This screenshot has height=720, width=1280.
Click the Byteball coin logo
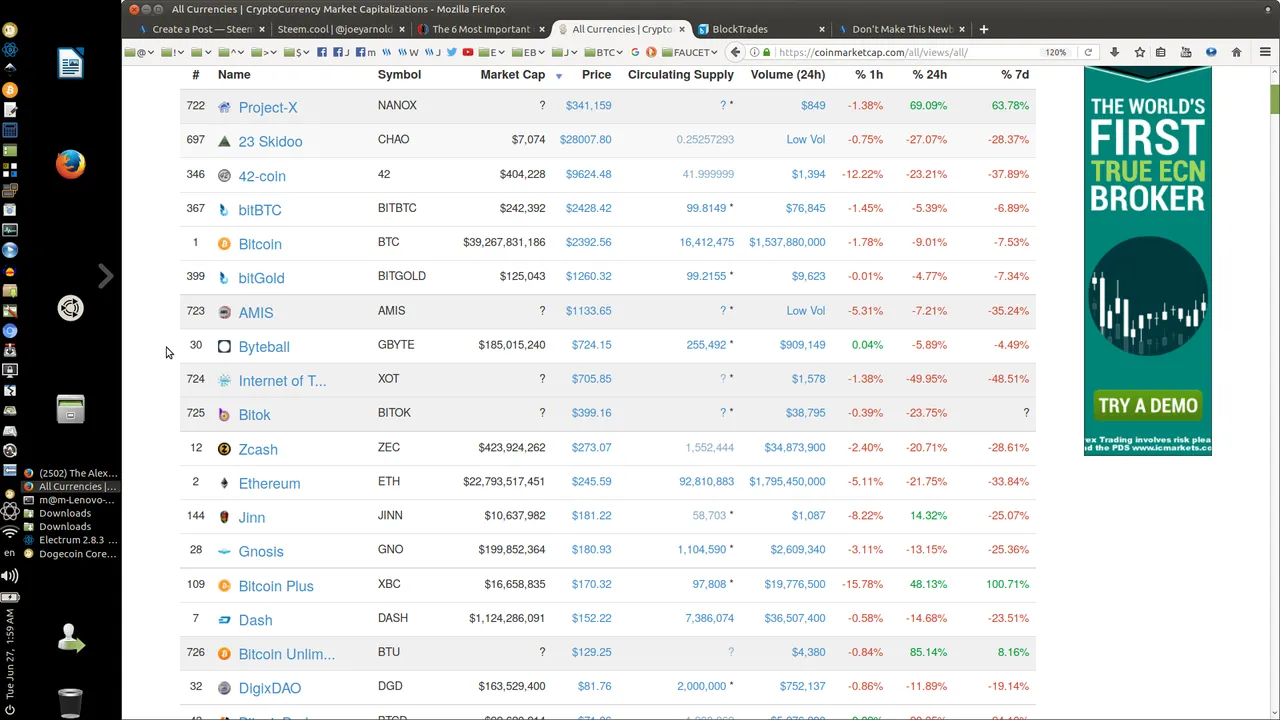(x=224, y=346)
